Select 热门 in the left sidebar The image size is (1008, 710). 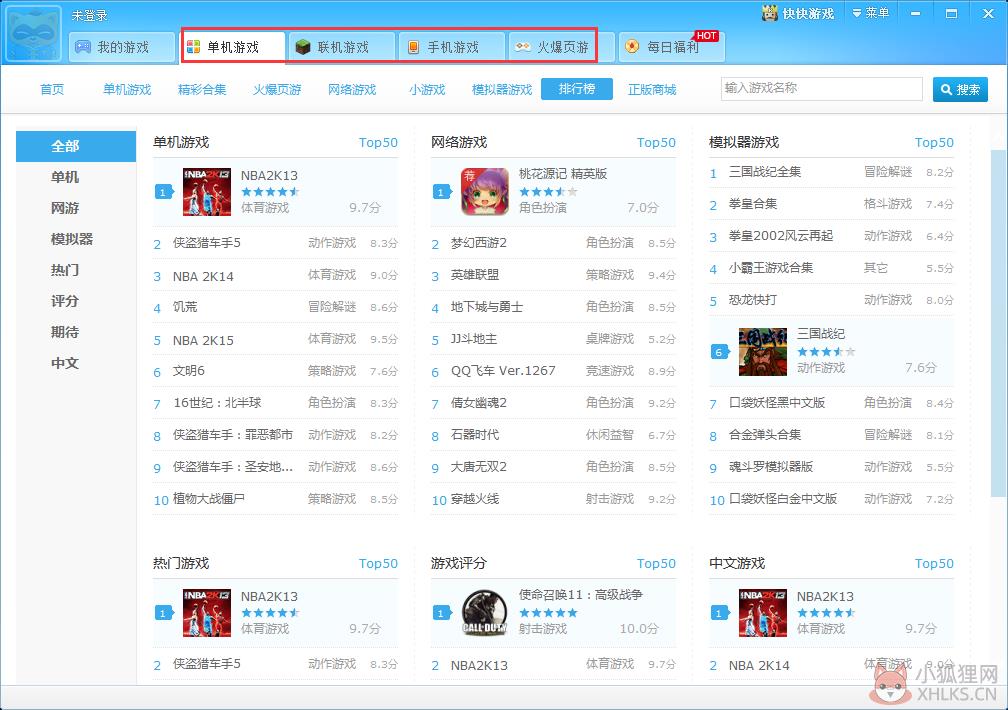tap(65, 270)
